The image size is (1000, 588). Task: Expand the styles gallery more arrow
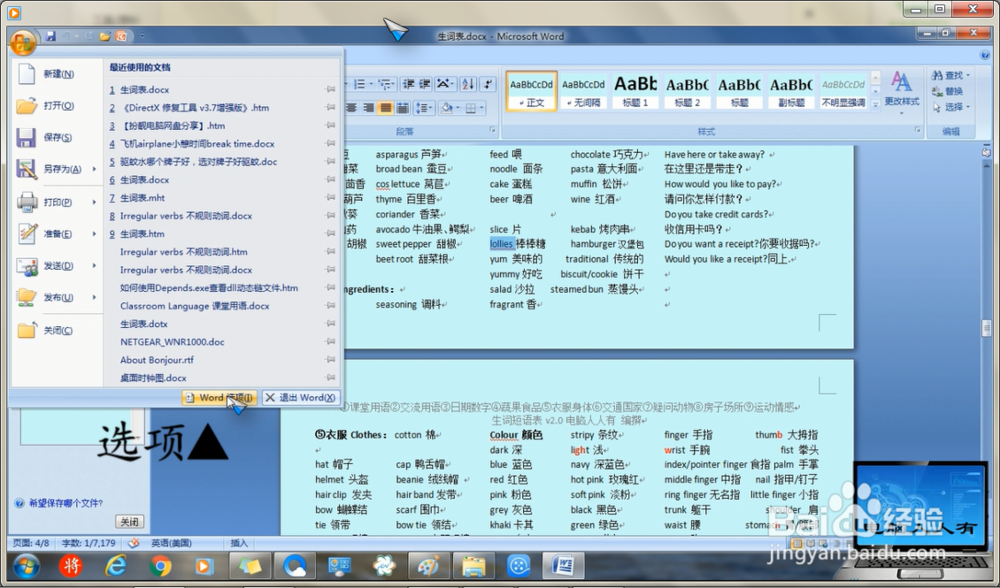876,104
